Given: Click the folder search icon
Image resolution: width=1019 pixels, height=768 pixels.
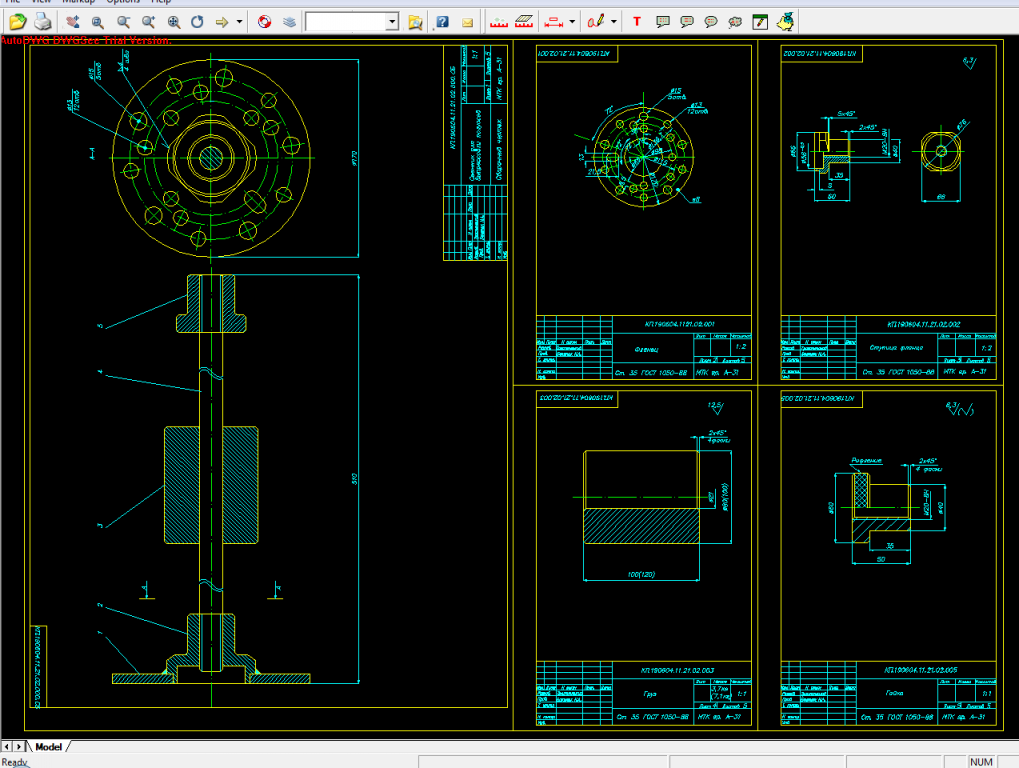Looking at the screenshot, I should [x=415, y=21].
